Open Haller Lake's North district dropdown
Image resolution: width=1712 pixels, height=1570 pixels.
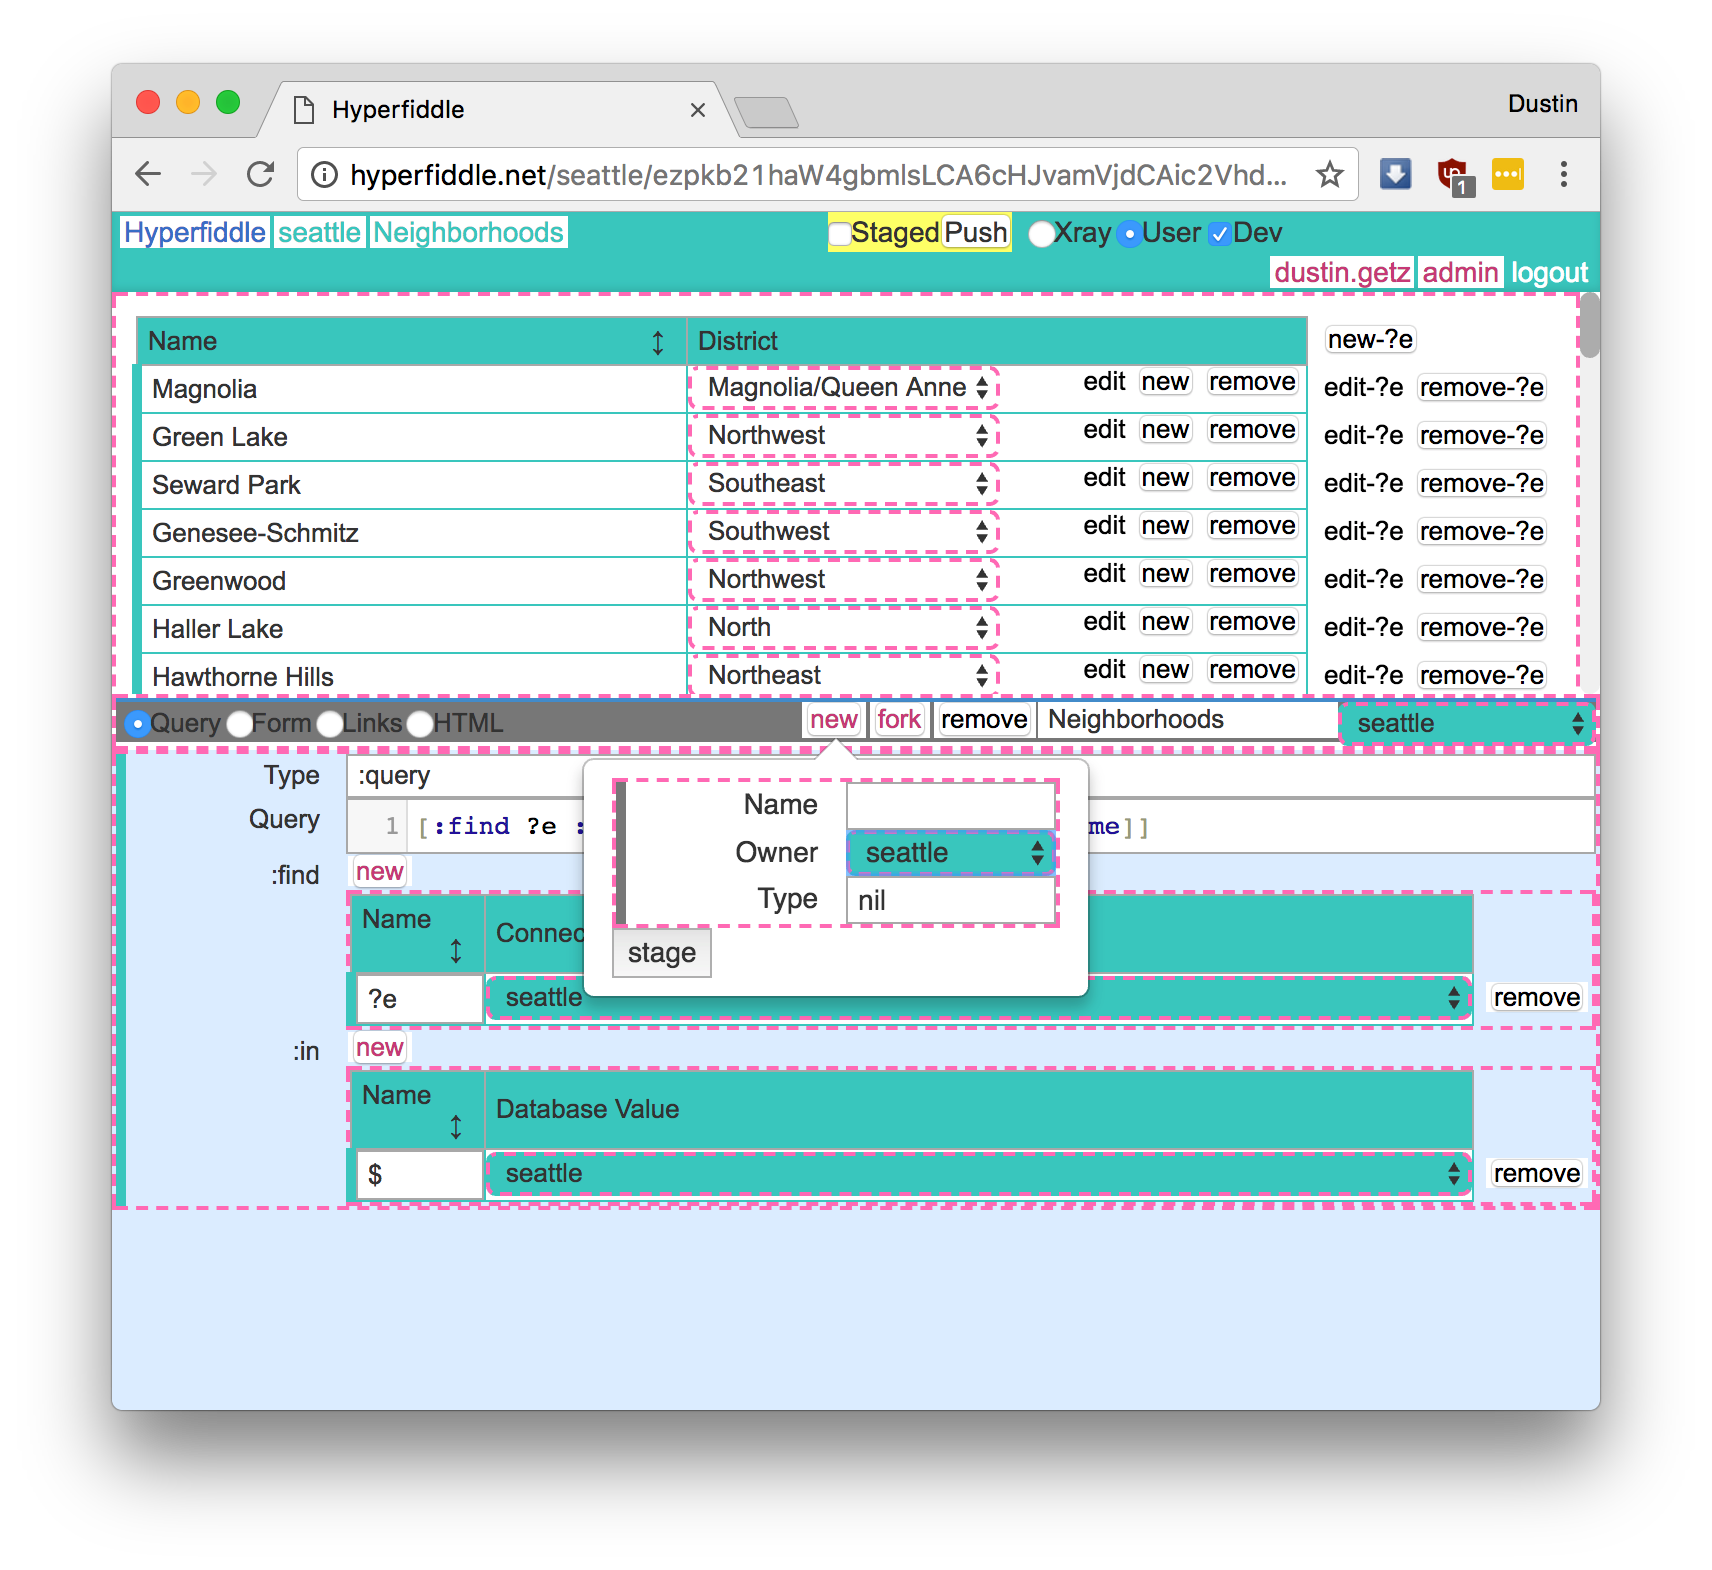tap(844, 627)
